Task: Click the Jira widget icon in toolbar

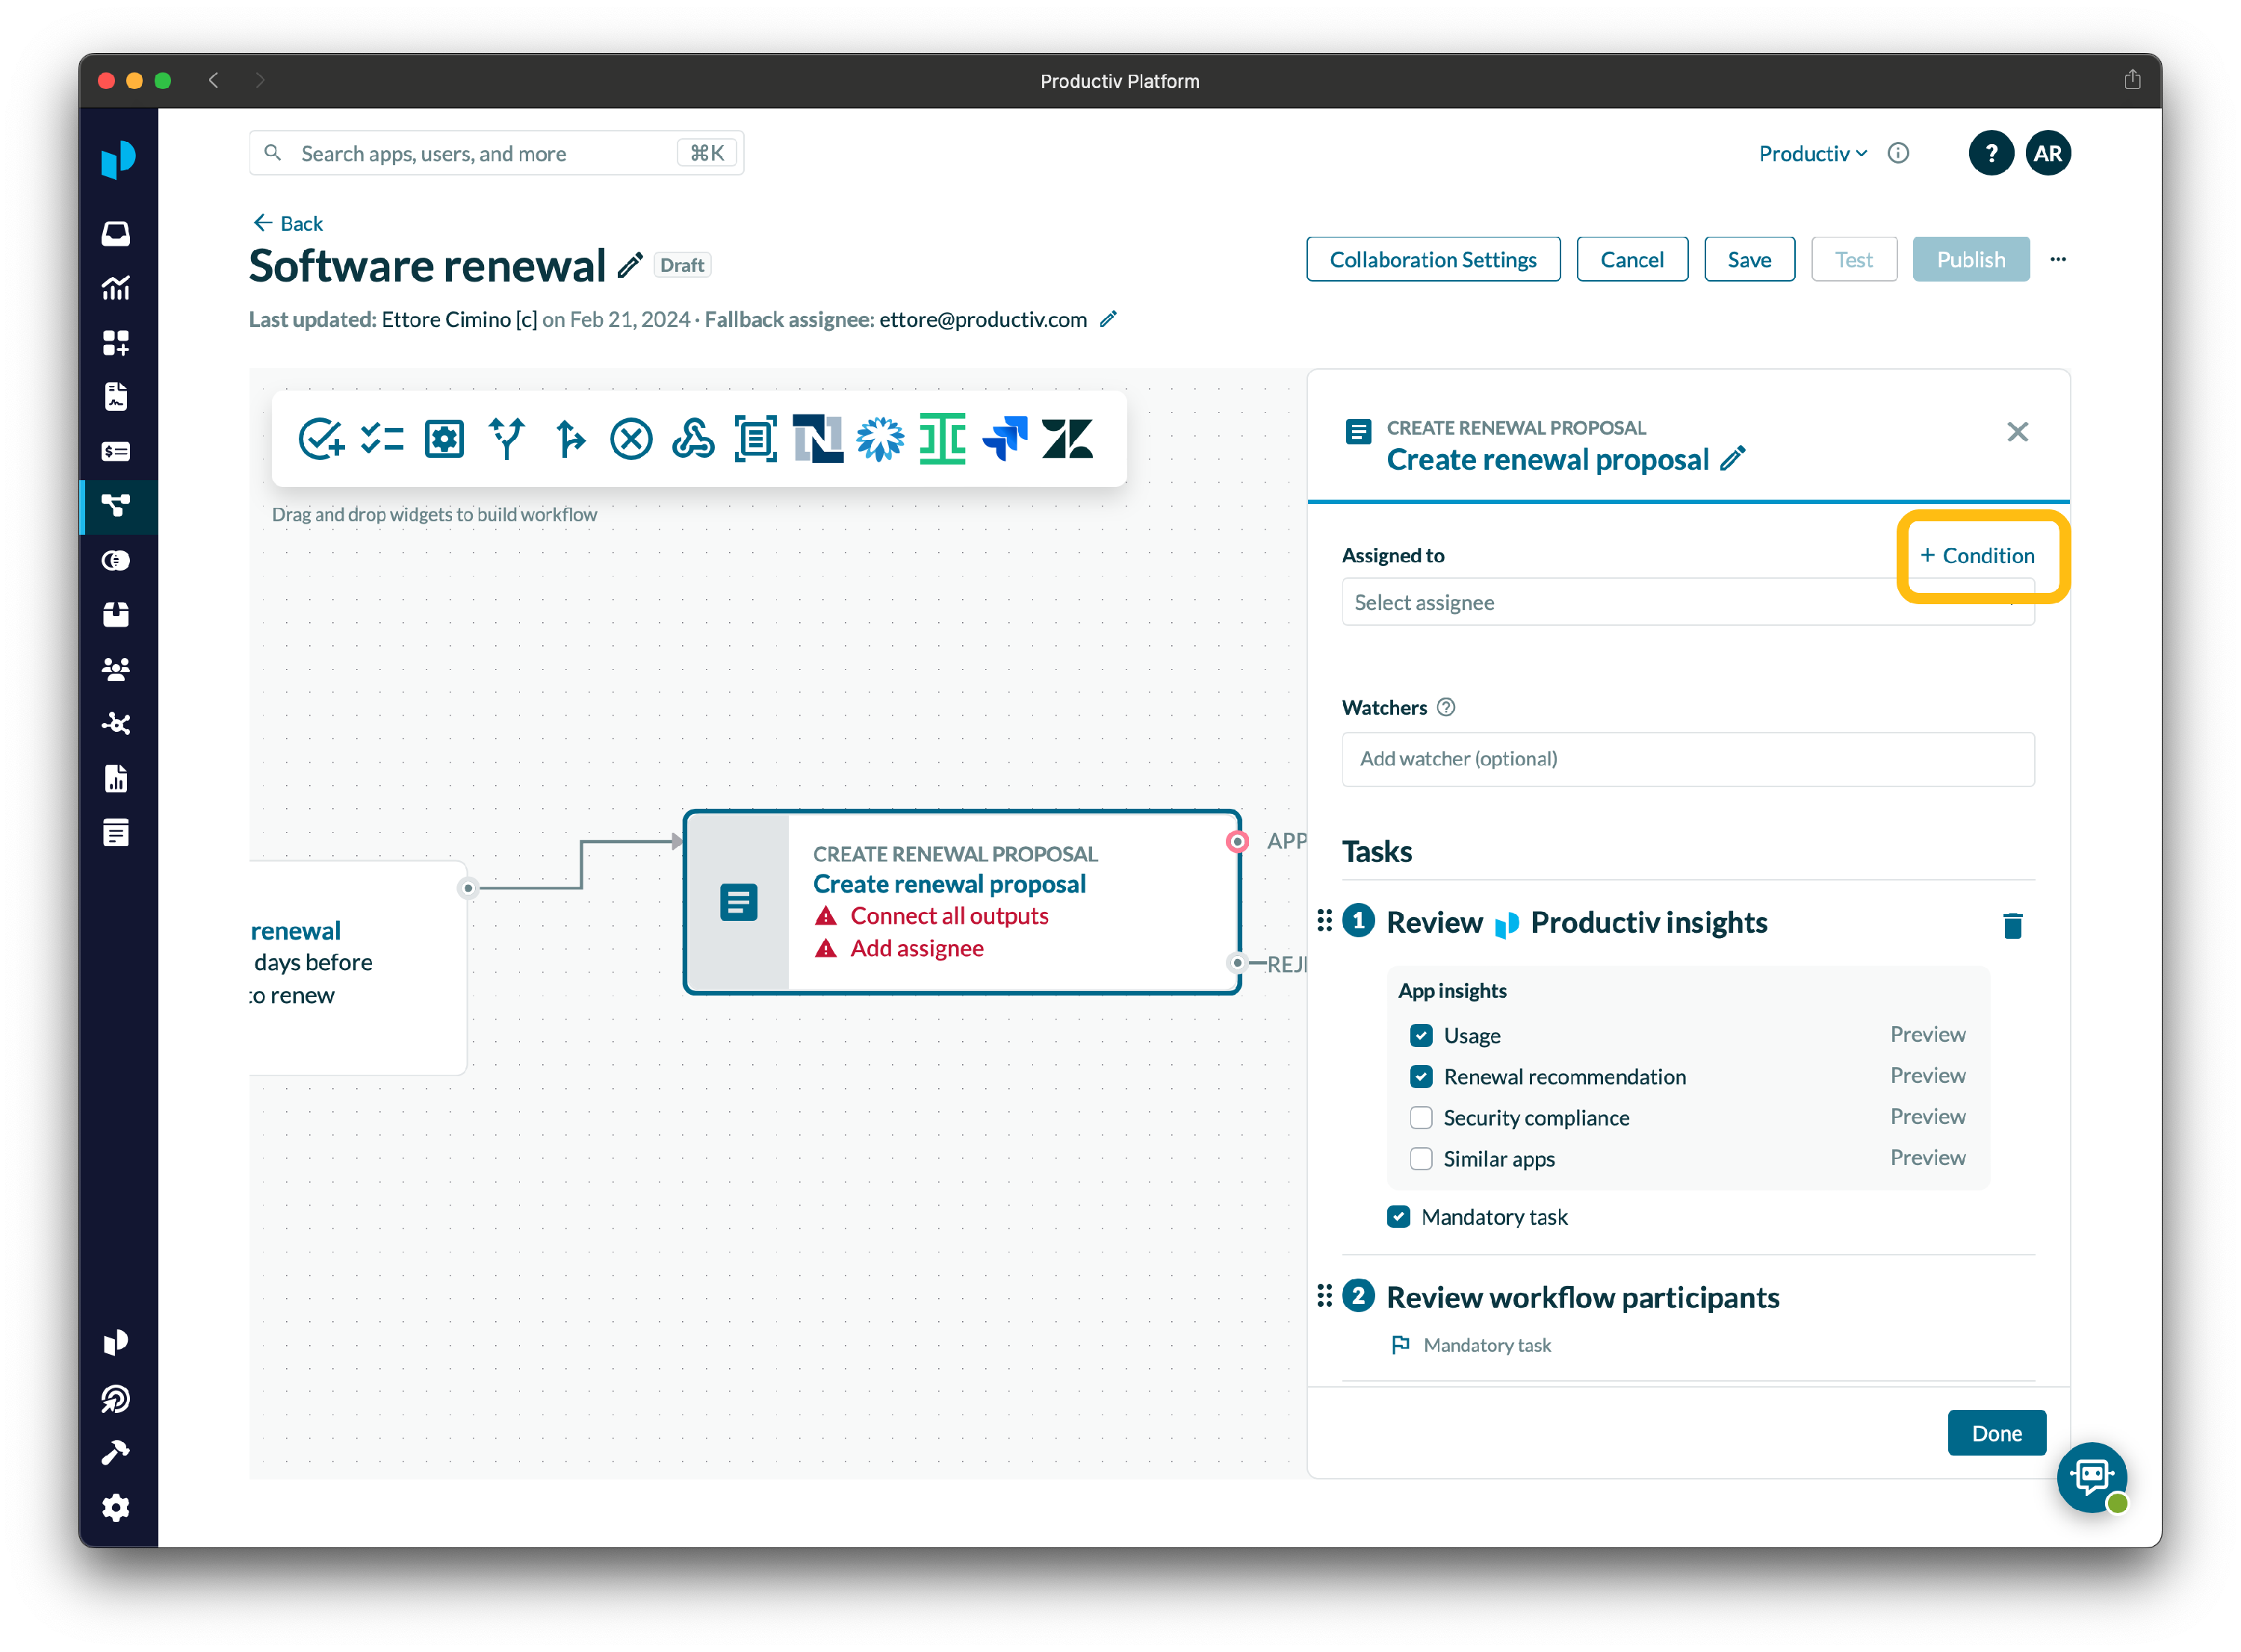Action: tap(1004, 438)
